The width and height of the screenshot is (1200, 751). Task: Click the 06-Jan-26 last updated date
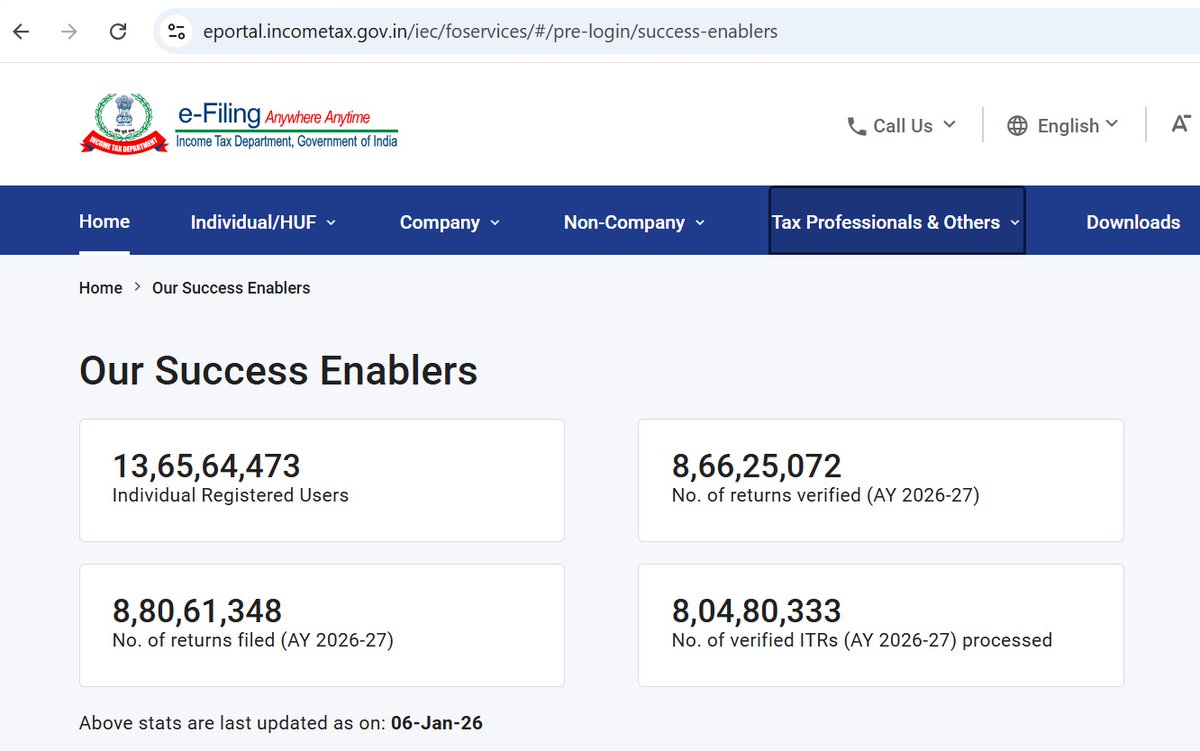tap(437, 722)
